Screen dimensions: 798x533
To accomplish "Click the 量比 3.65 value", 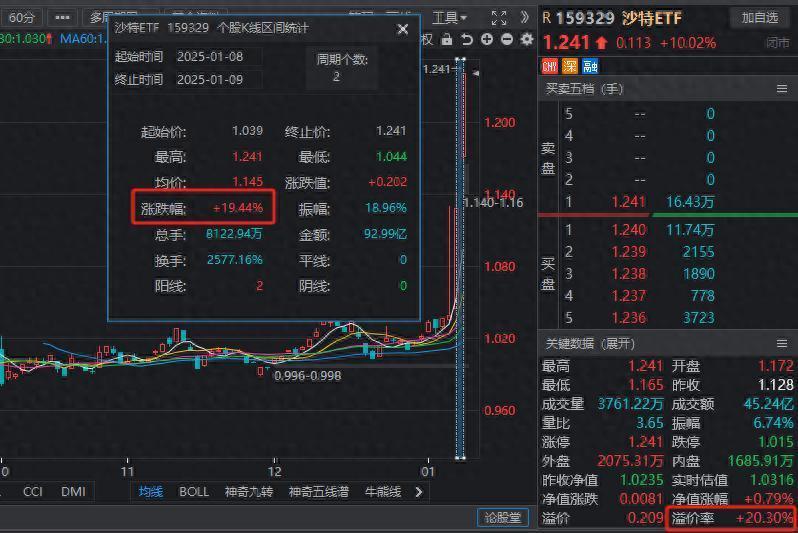I will [650, 423].
